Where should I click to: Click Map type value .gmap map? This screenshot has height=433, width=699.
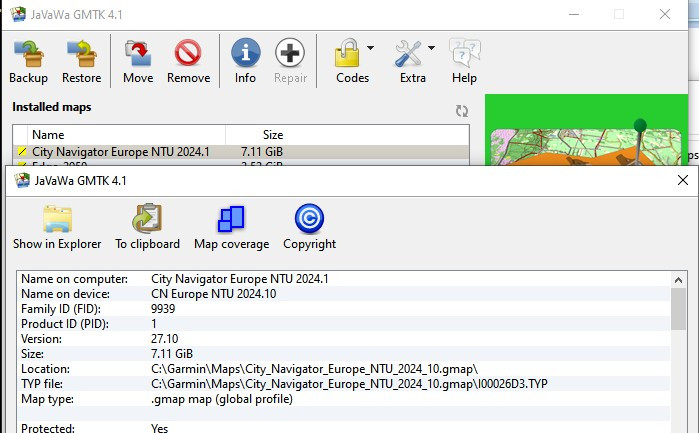point(222,399)
